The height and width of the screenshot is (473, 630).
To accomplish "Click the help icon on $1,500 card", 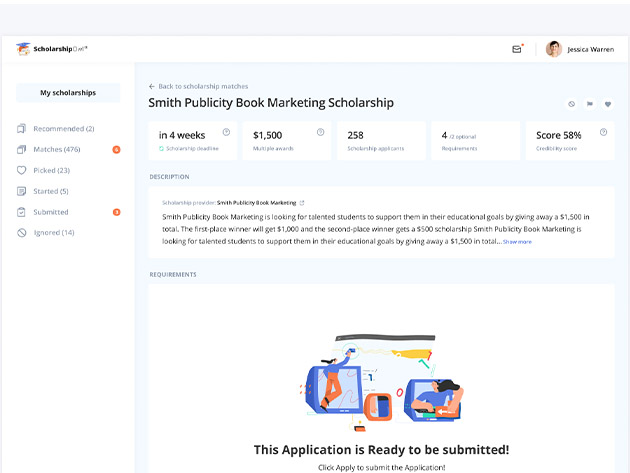I will coord(320,132).
